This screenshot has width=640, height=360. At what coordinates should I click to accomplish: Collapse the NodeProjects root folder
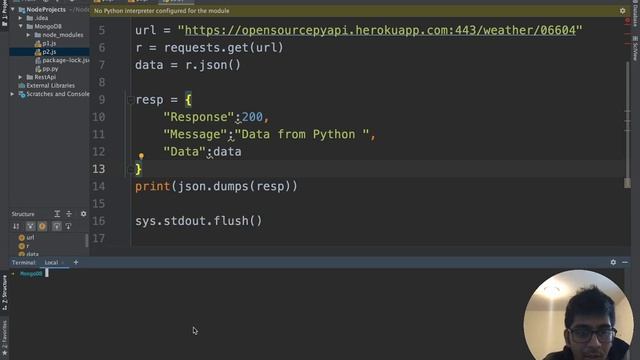point(13,9)
